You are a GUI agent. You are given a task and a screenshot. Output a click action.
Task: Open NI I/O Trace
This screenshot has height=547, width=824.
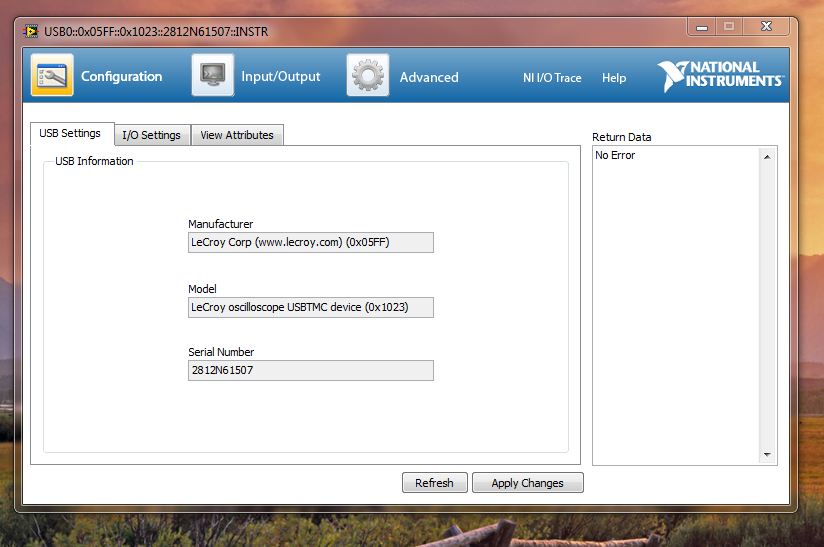[x=552, y=78]
